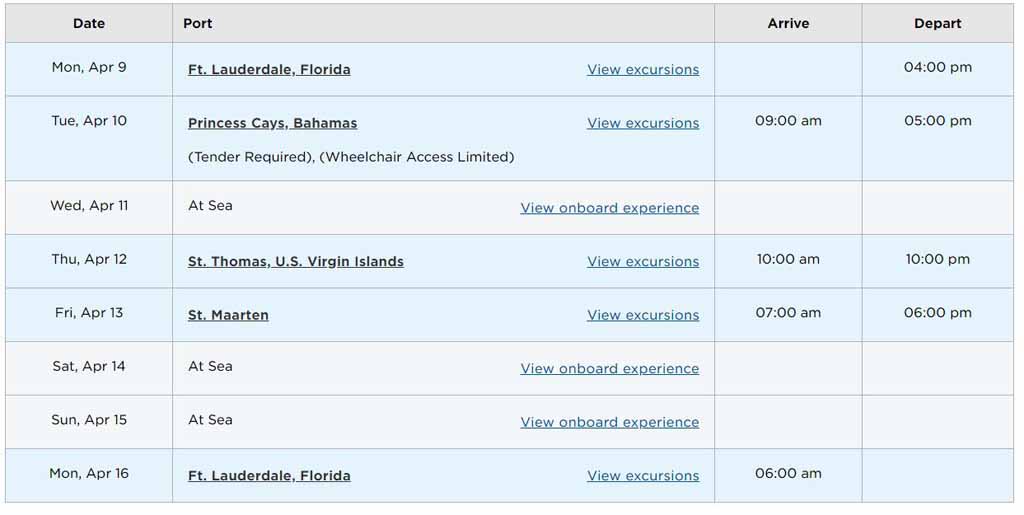Image resolution: width=1024 pixels, height=515 pixels.
Task: View excursions for St. Thomas
Action: tap(643, 262)
